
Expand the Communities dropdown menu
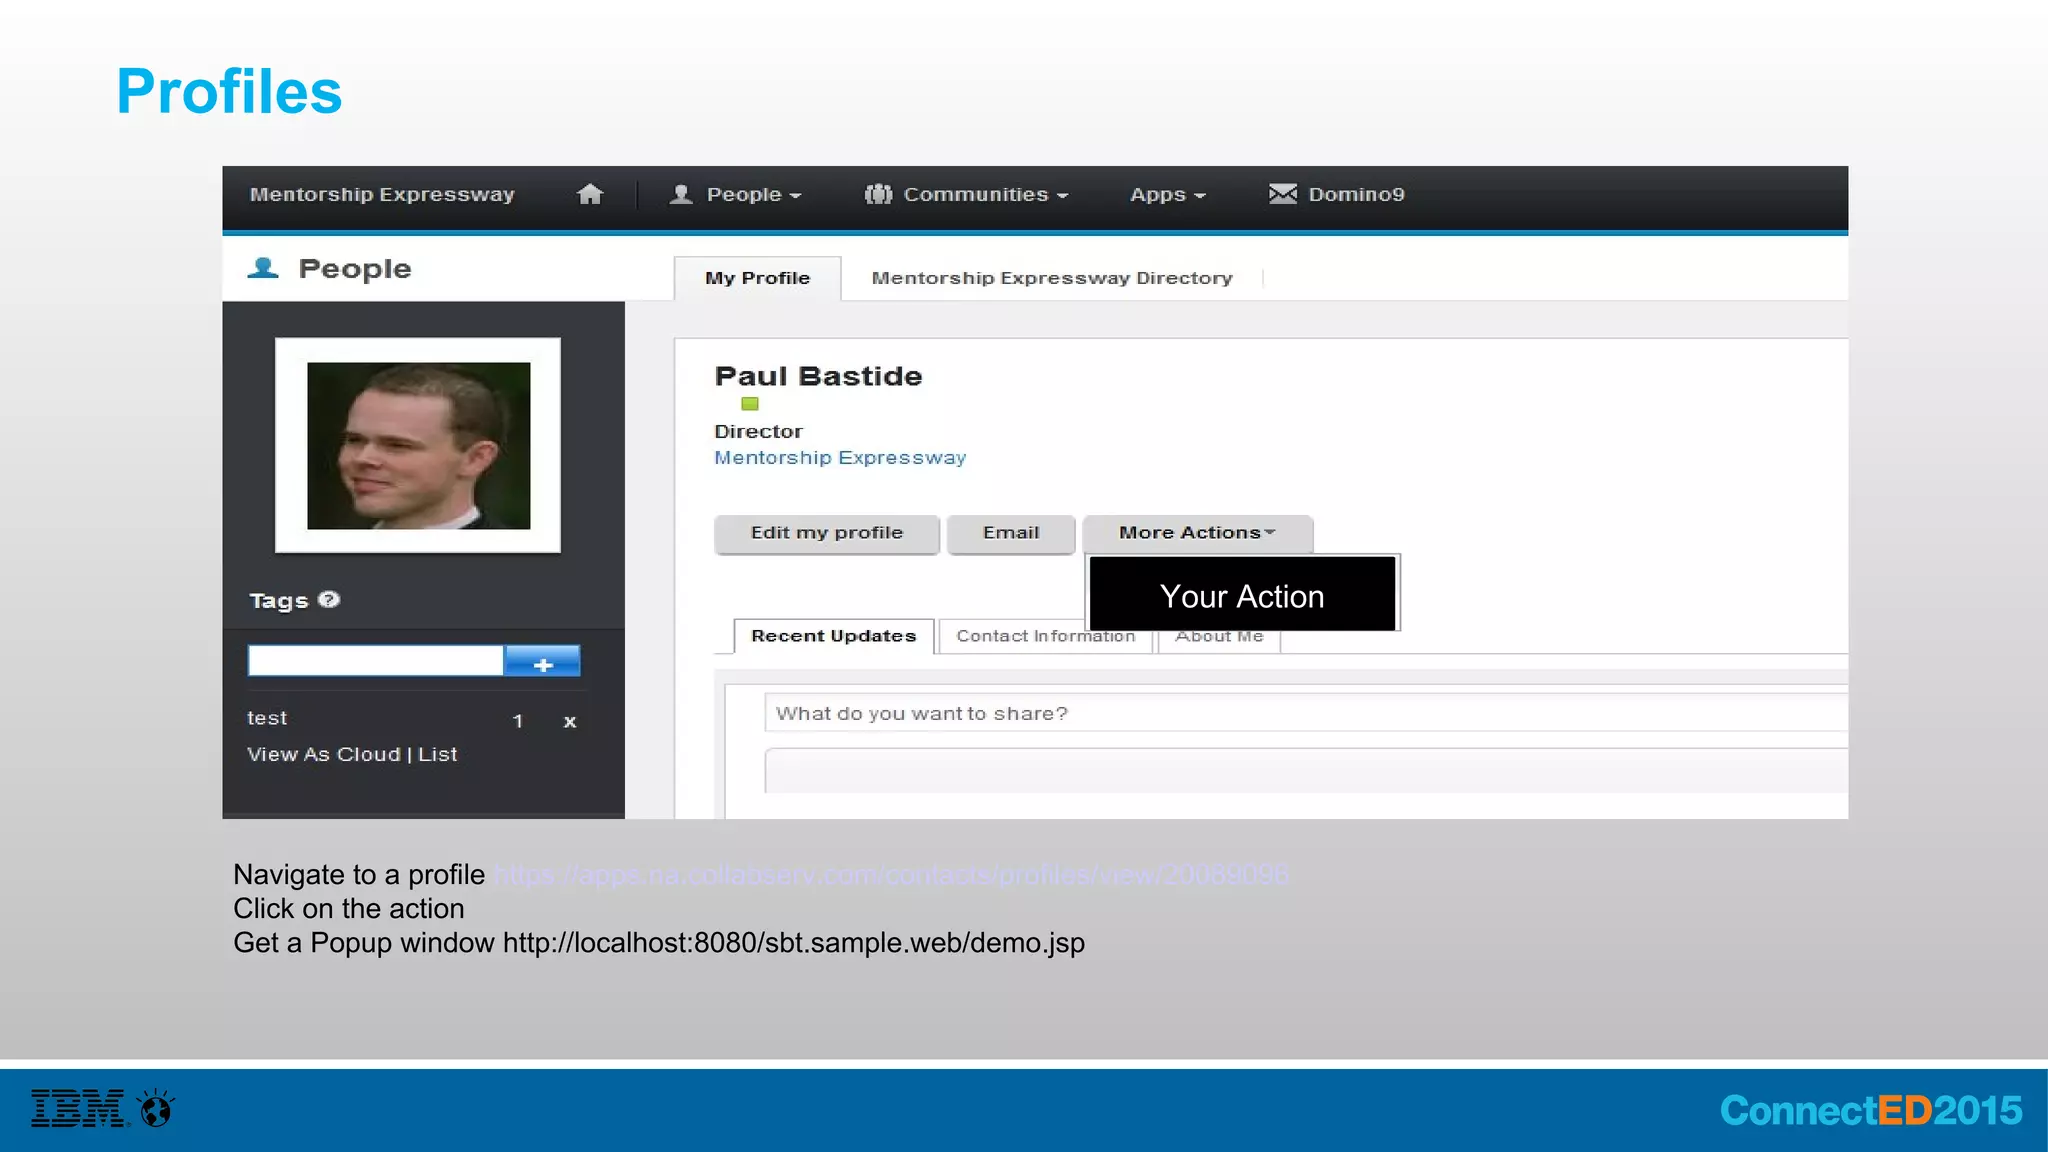pos(975,194)
